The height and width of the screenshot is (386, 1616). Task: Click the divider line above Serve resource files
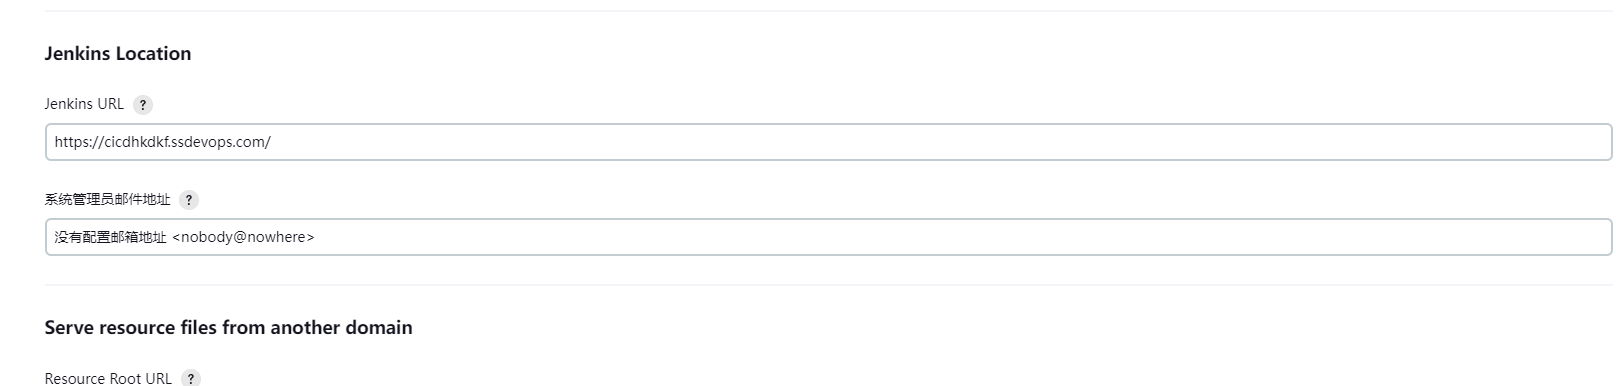click(x=828, y=285)
